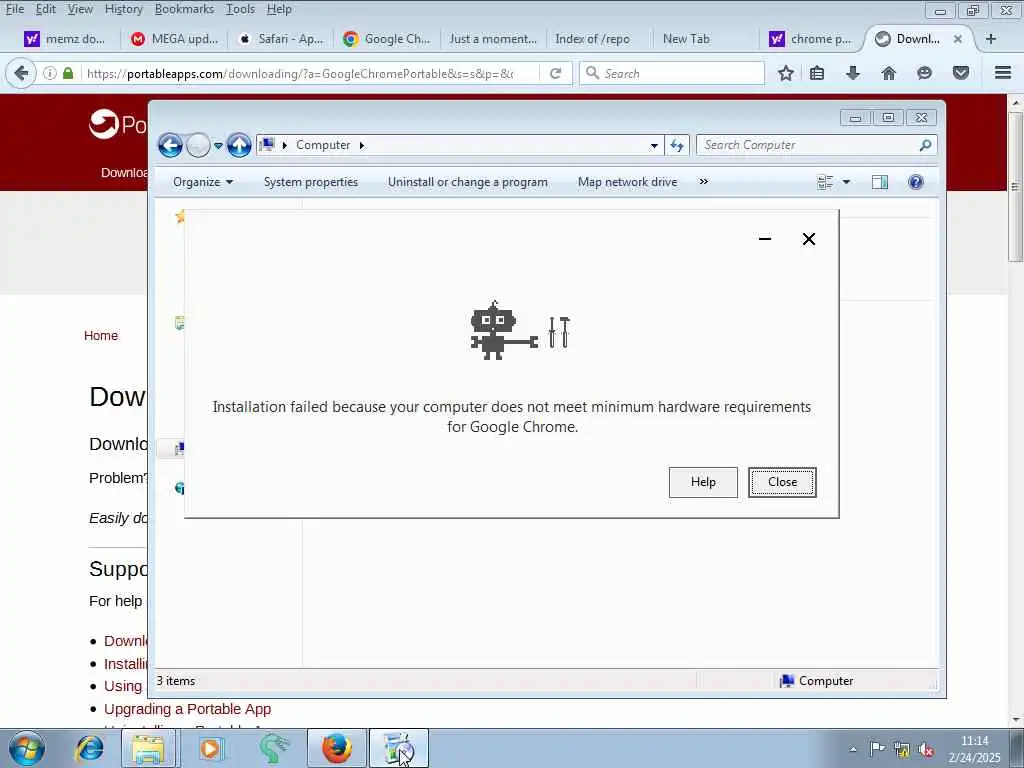Click Close button in Chrome installer dialog
The width and height of the screenshot is (1024, 768).
pos(782,482)
